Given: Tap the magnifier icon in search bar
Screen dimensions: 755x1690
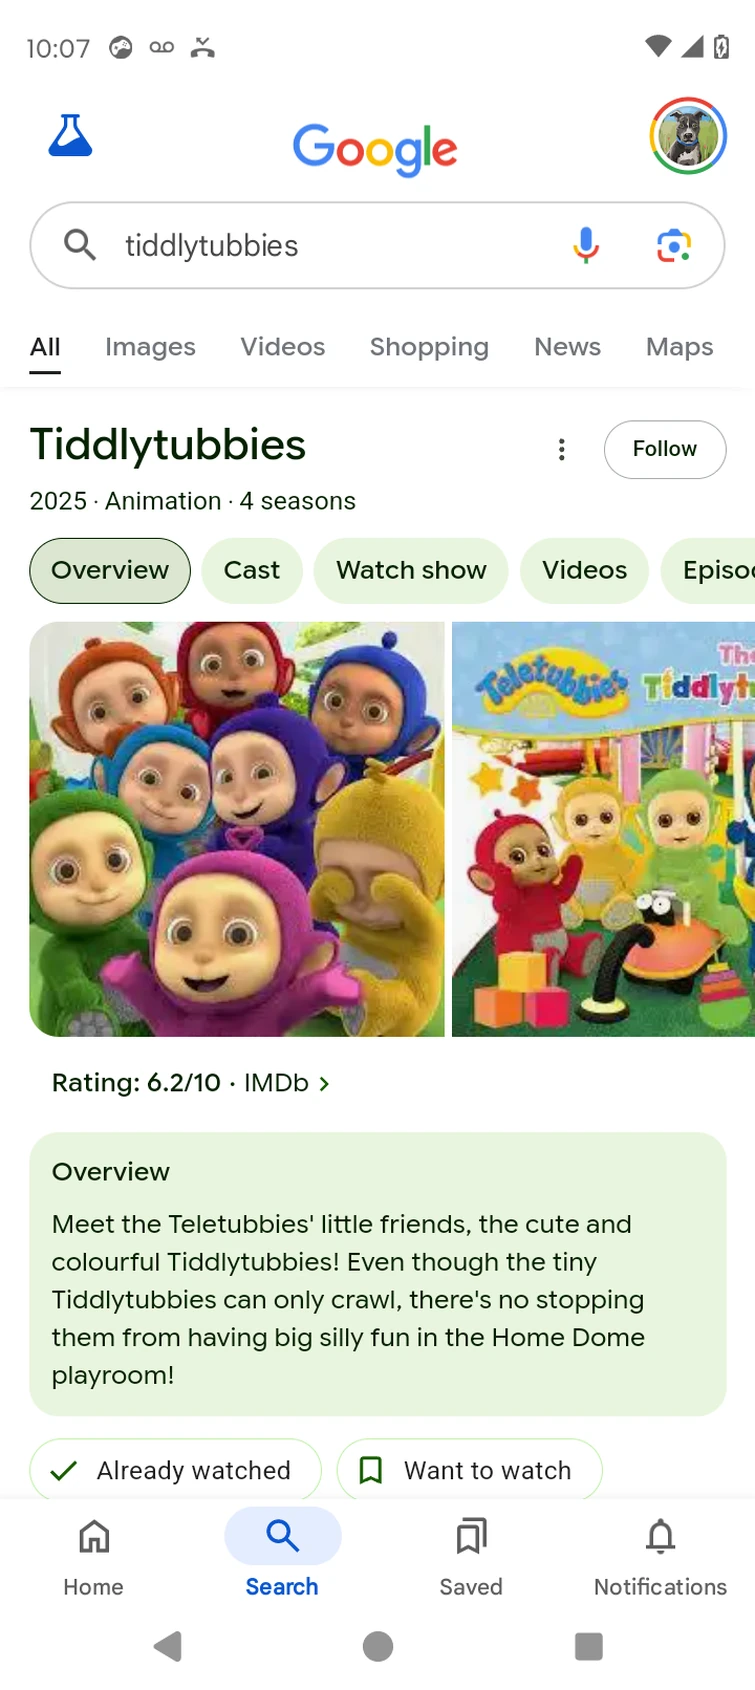Looking at the screenshot, I should point(80,245).
